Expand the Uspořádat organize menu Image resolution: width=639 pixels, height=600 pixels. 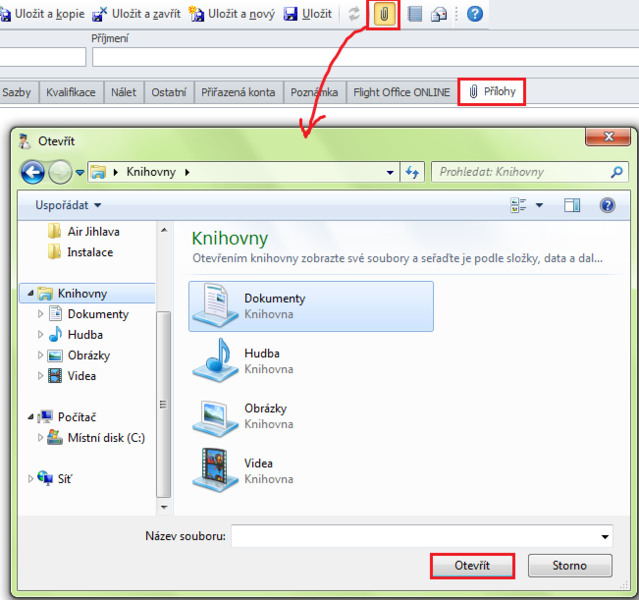[x=69, y=205]
